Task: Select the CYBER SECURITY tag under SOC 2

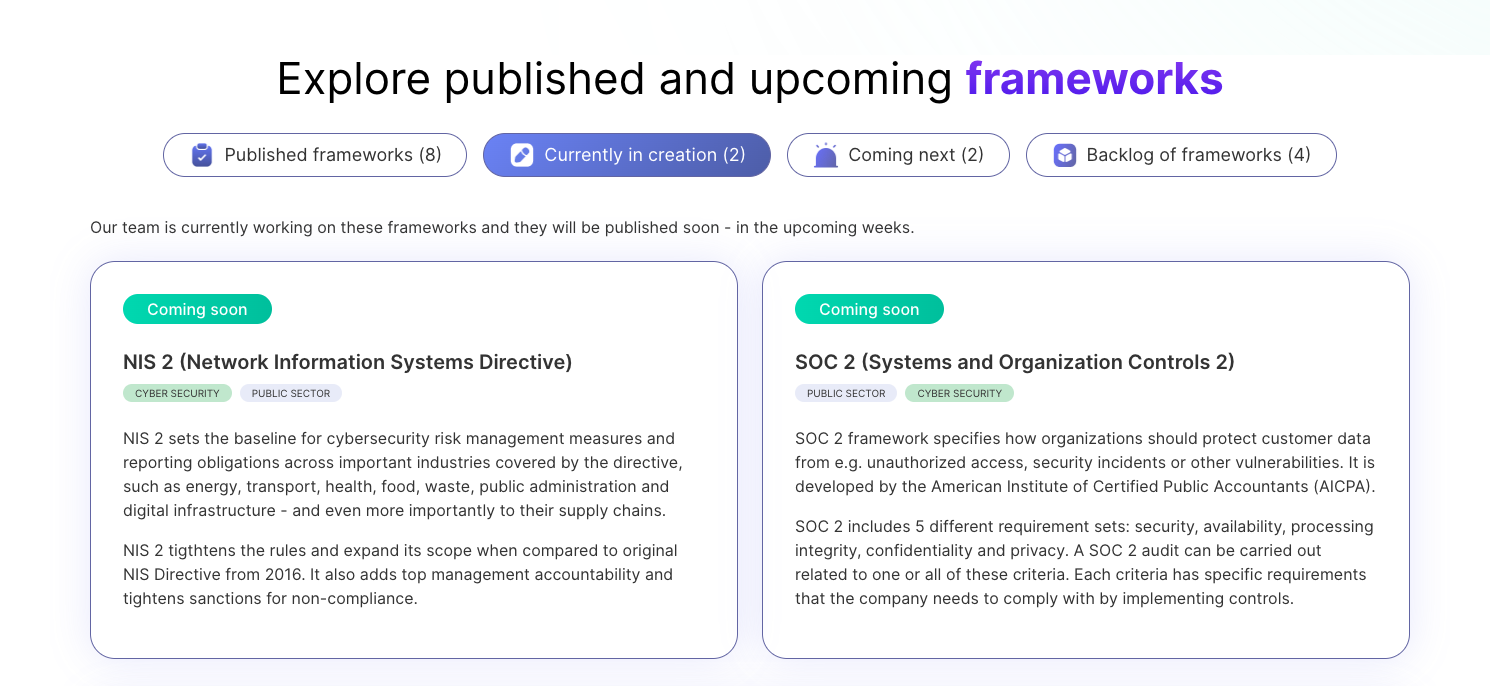Action: (x=959, y=393)
